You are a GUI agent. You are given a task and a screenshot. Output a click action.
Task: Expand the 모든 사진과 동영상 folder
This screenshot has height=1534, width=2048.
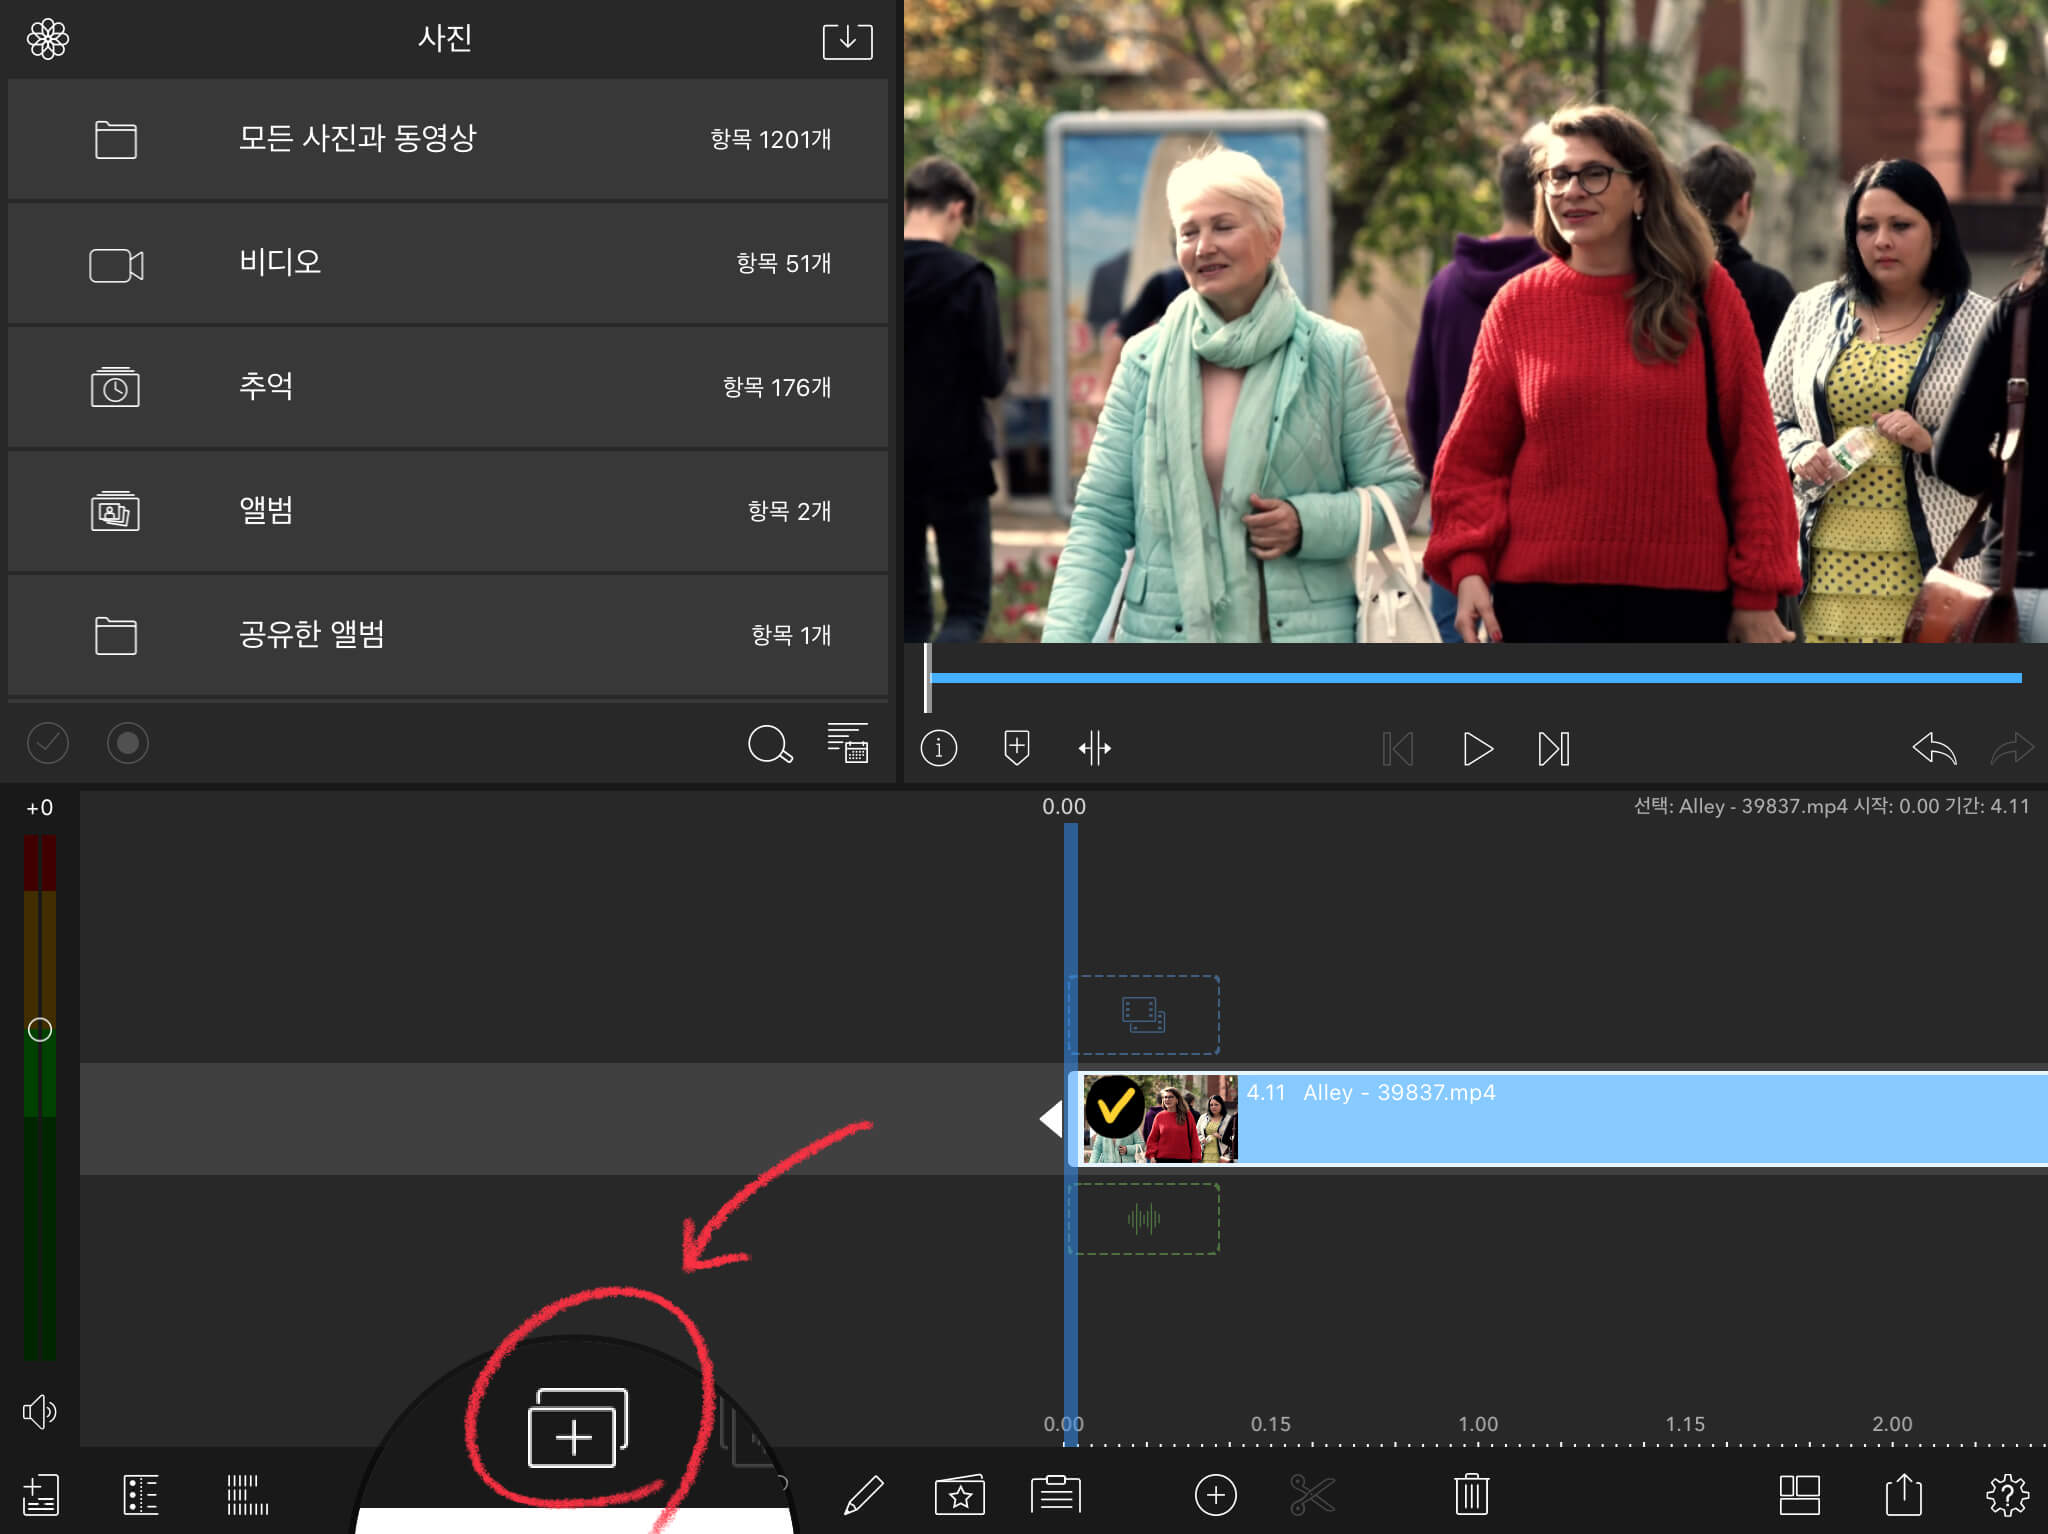[447, 139]
